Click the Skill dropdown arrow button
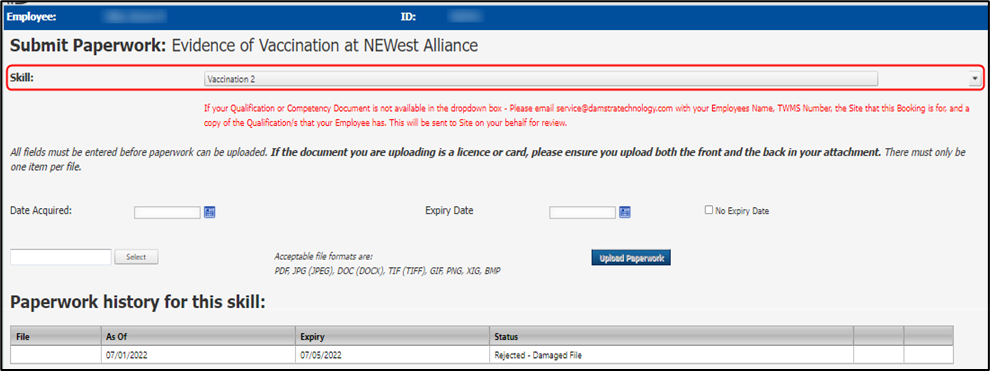The image size is (990, 371). click(x=974, y=78)
